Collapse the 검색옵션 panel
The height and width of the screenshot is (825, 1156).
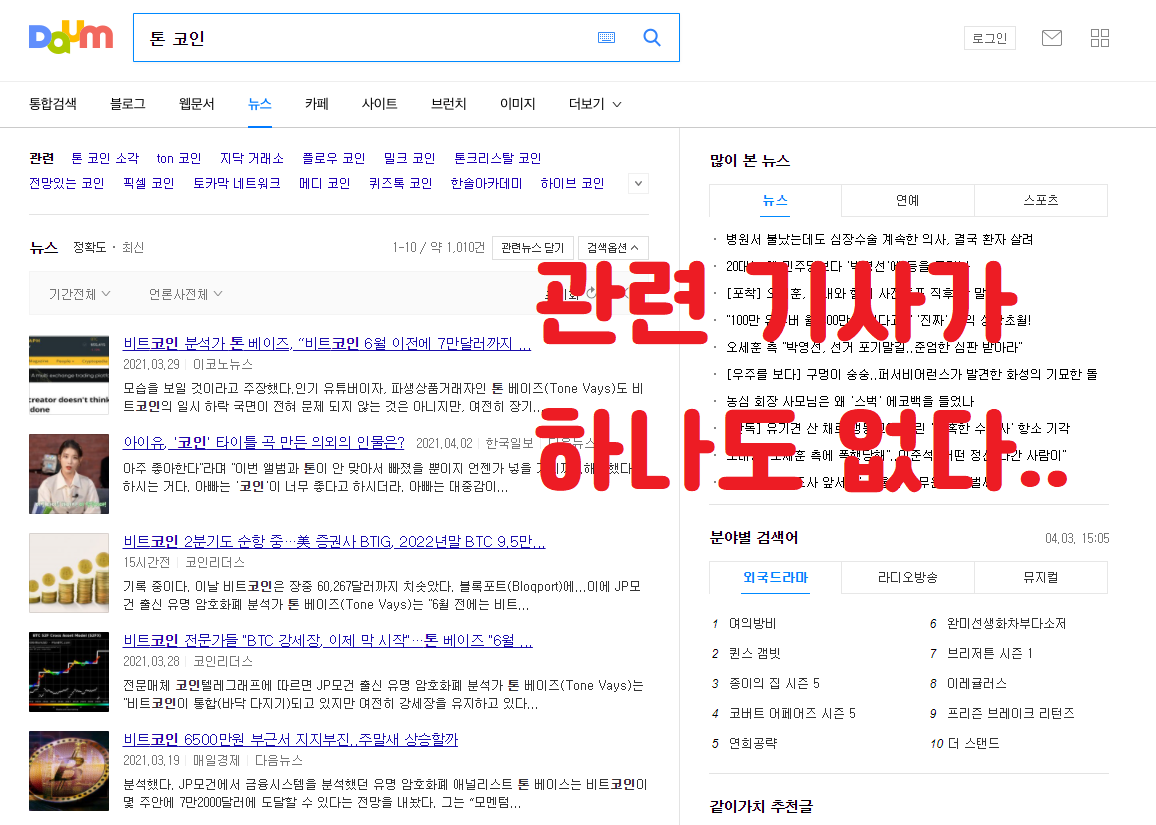pos(613,248)
